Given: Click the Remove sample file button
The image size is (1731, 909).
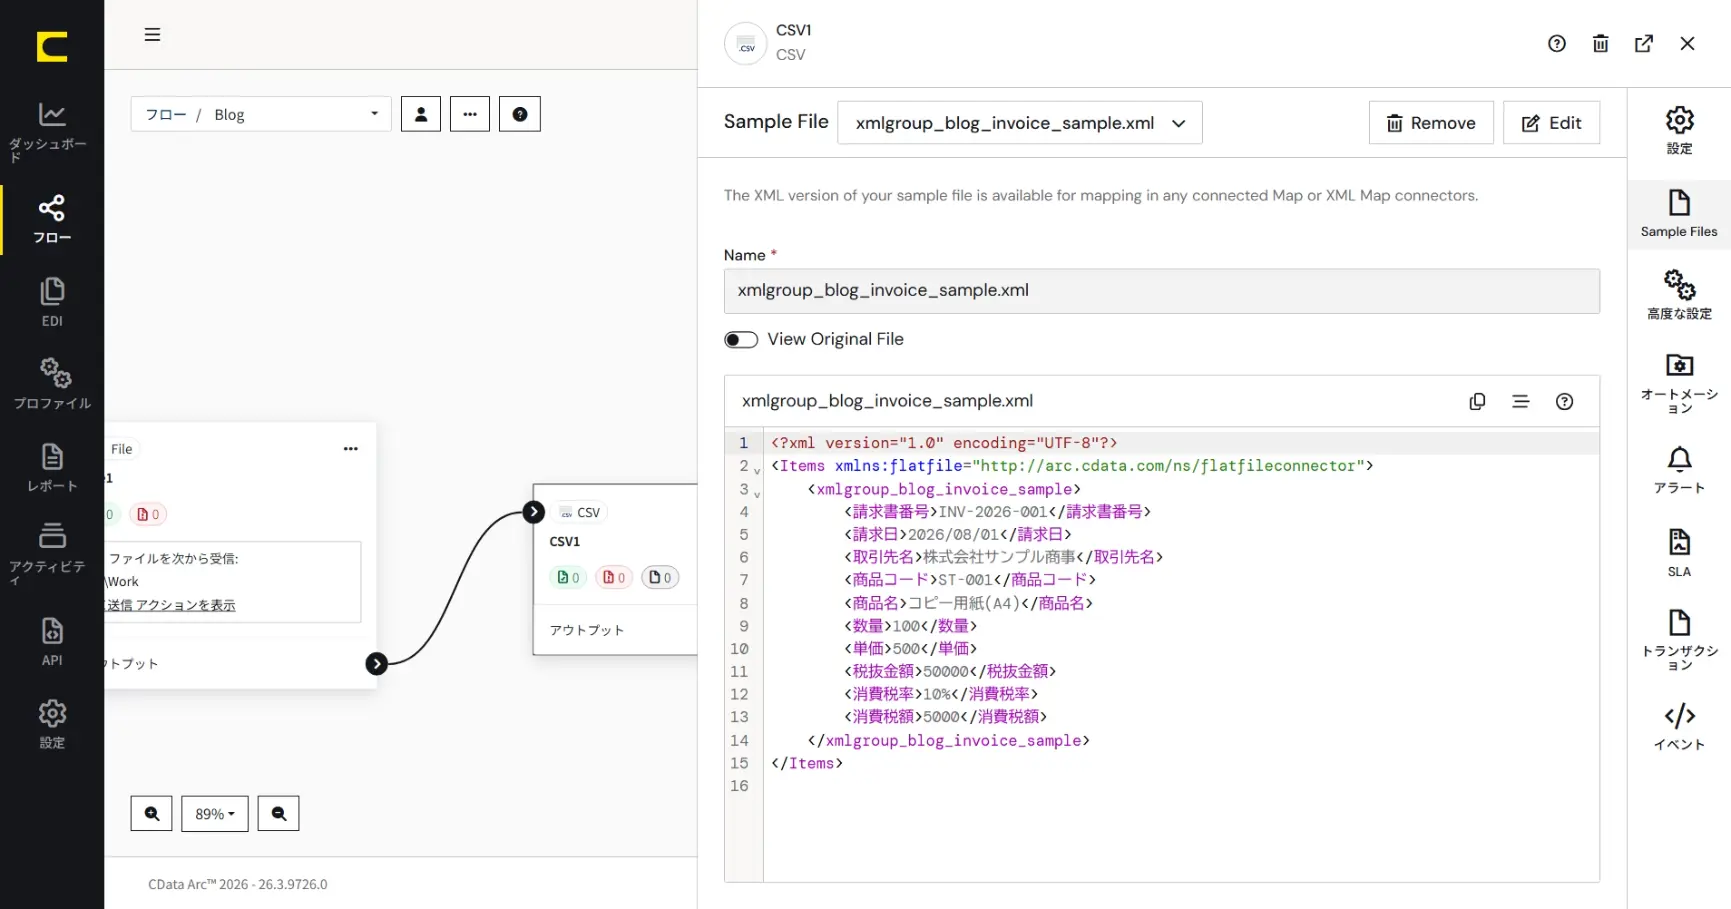Looking at the screenshot, I should click(x=1431, y=123).
